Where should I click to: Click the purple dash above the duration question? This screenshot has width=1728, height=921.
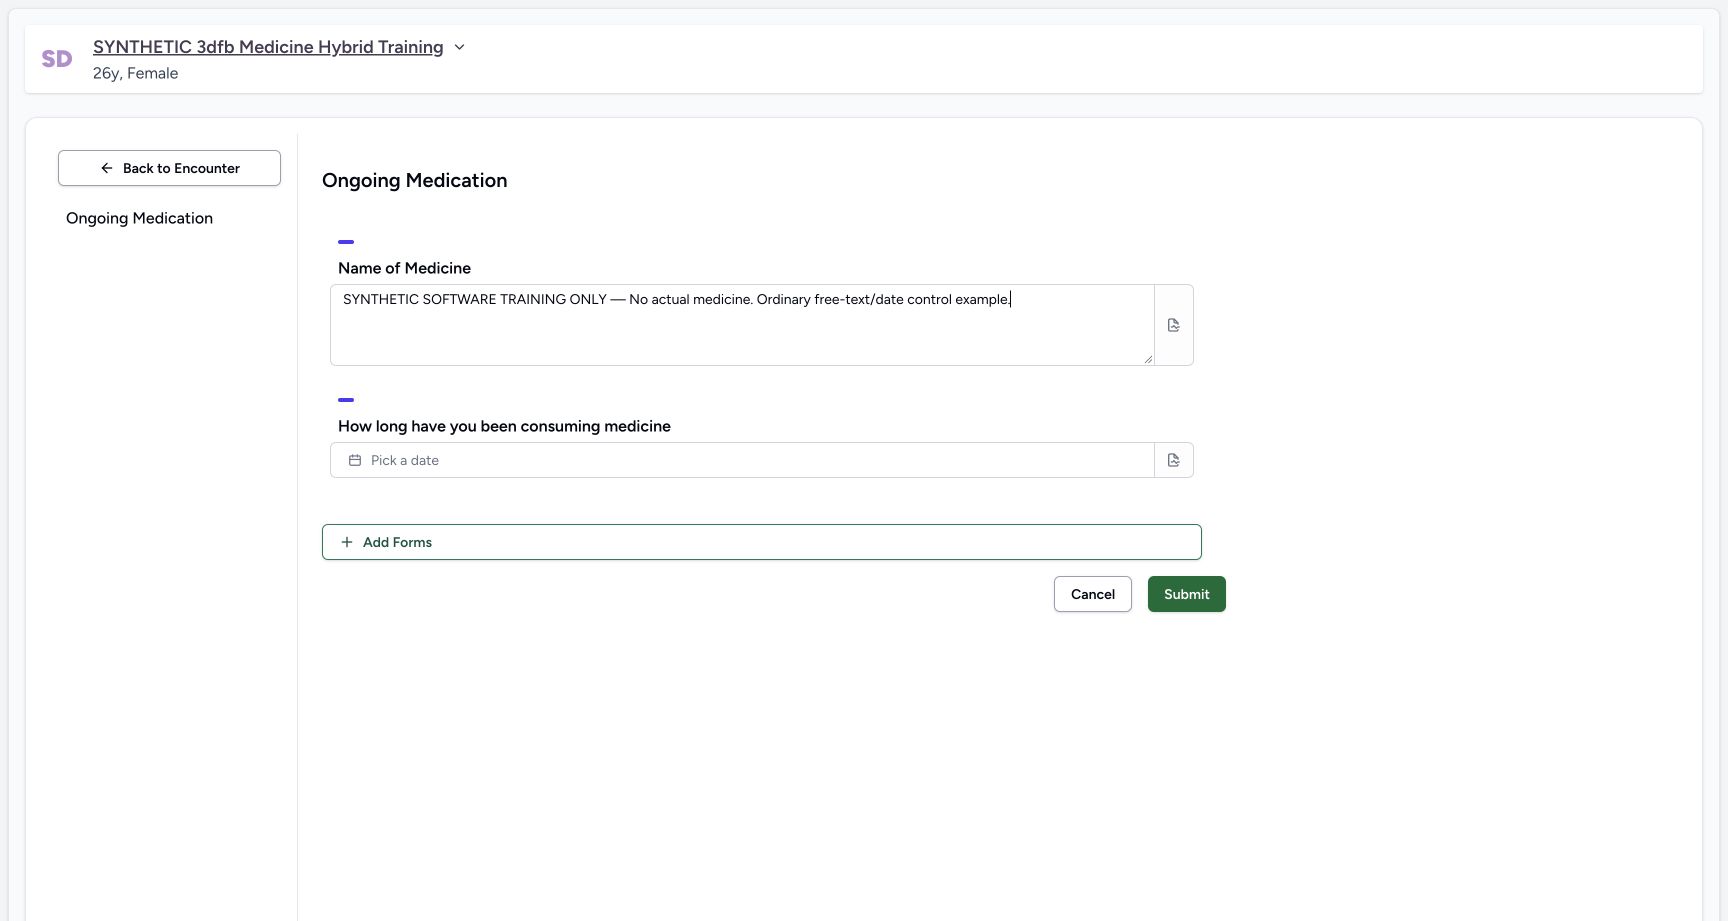[346, 400]
